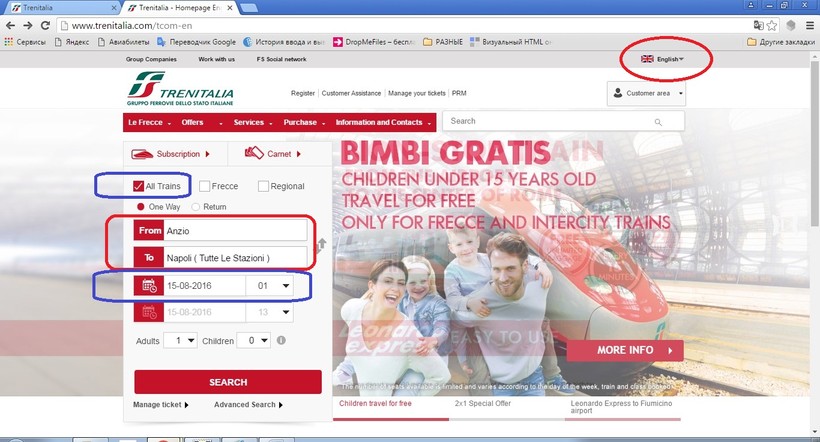
Task: Check the Frecce checkbox
Action: 204,186
